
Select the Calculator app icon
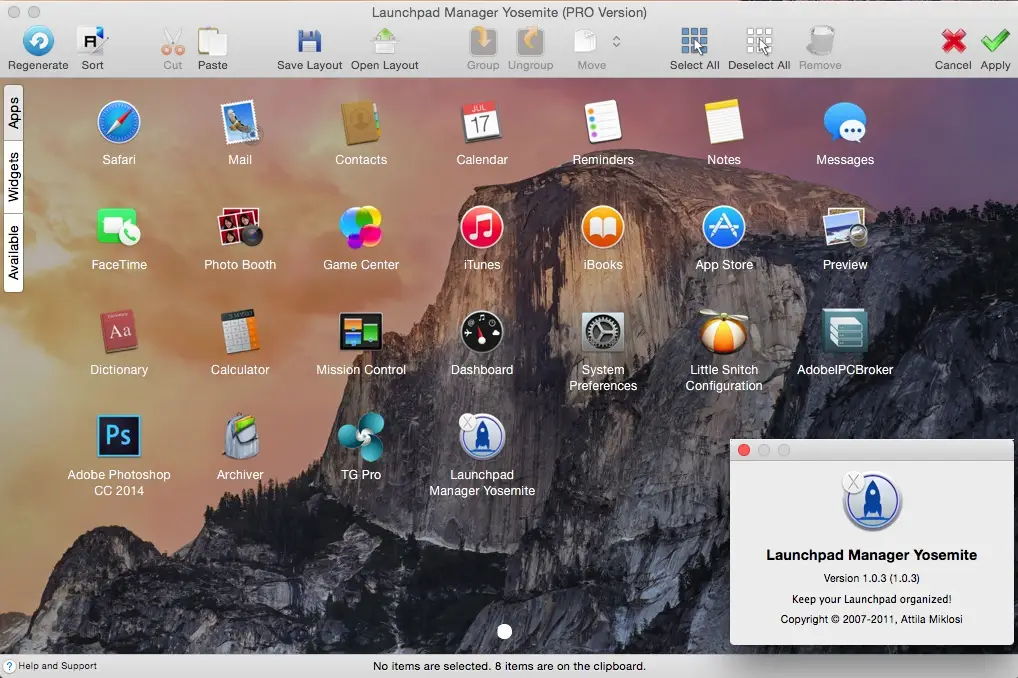pyautogui.click(x=240, y=331)
